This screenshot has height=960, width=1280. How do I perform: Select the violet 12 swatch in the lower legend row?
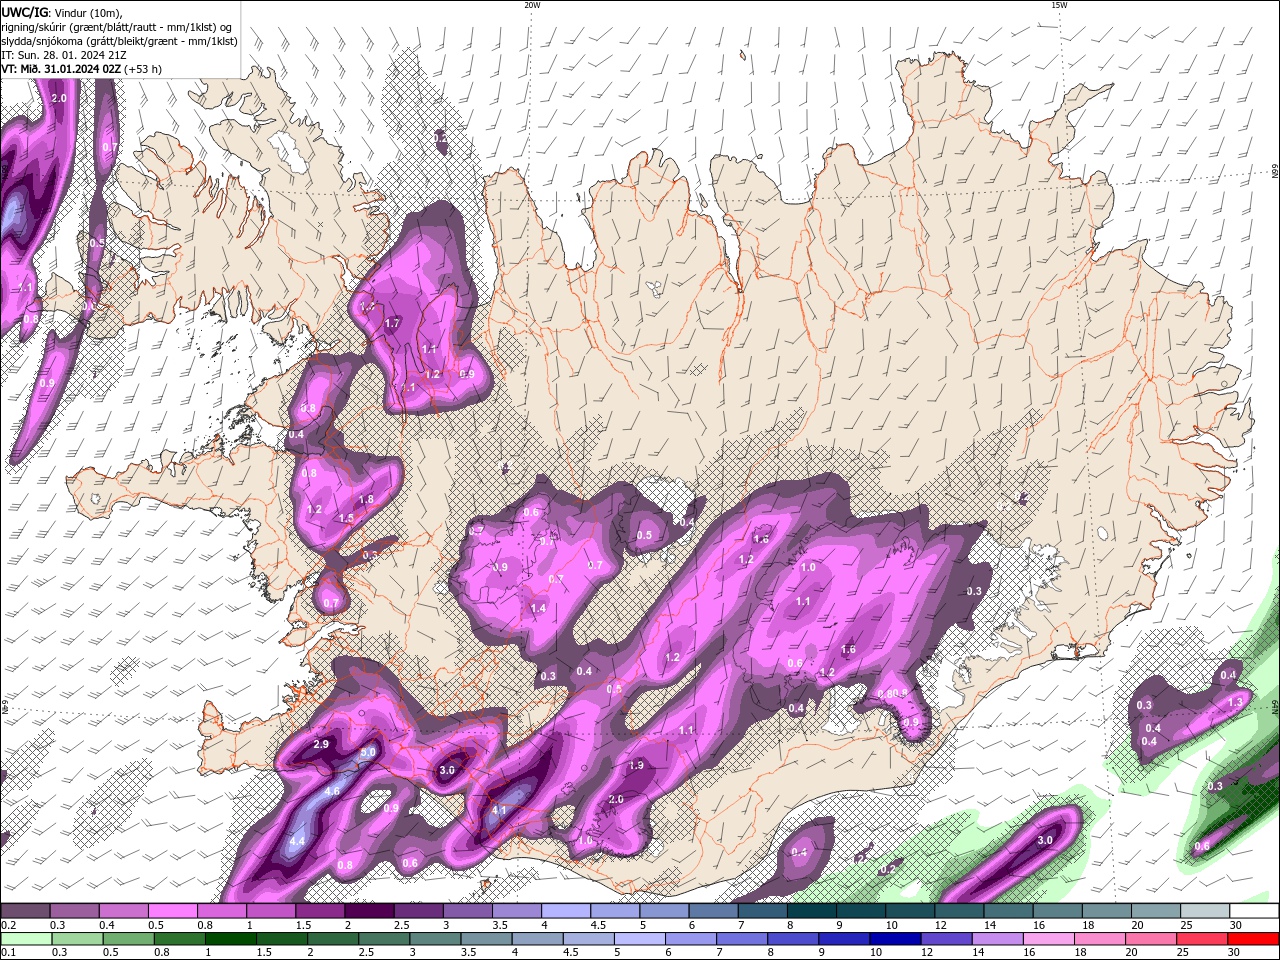click(x=946, y=939)
